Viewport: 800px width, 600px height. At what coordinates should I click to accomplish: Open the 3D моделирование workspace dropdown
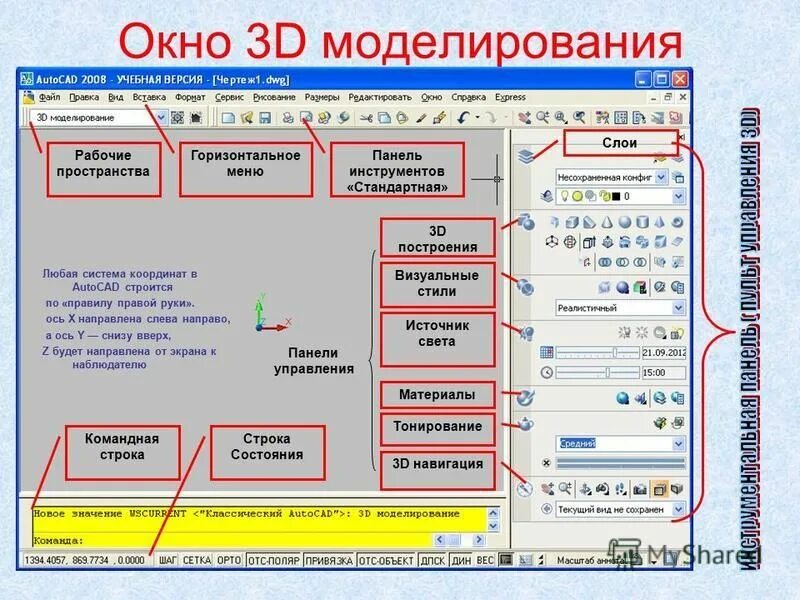coord(161,118)
